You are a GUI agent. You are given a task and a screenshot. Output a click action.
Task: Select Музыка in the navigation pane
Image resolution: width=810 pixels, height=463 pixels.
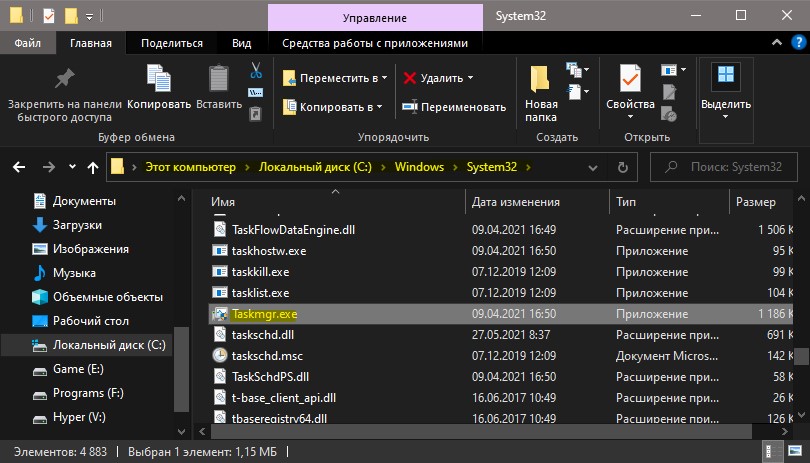[74, 273]
